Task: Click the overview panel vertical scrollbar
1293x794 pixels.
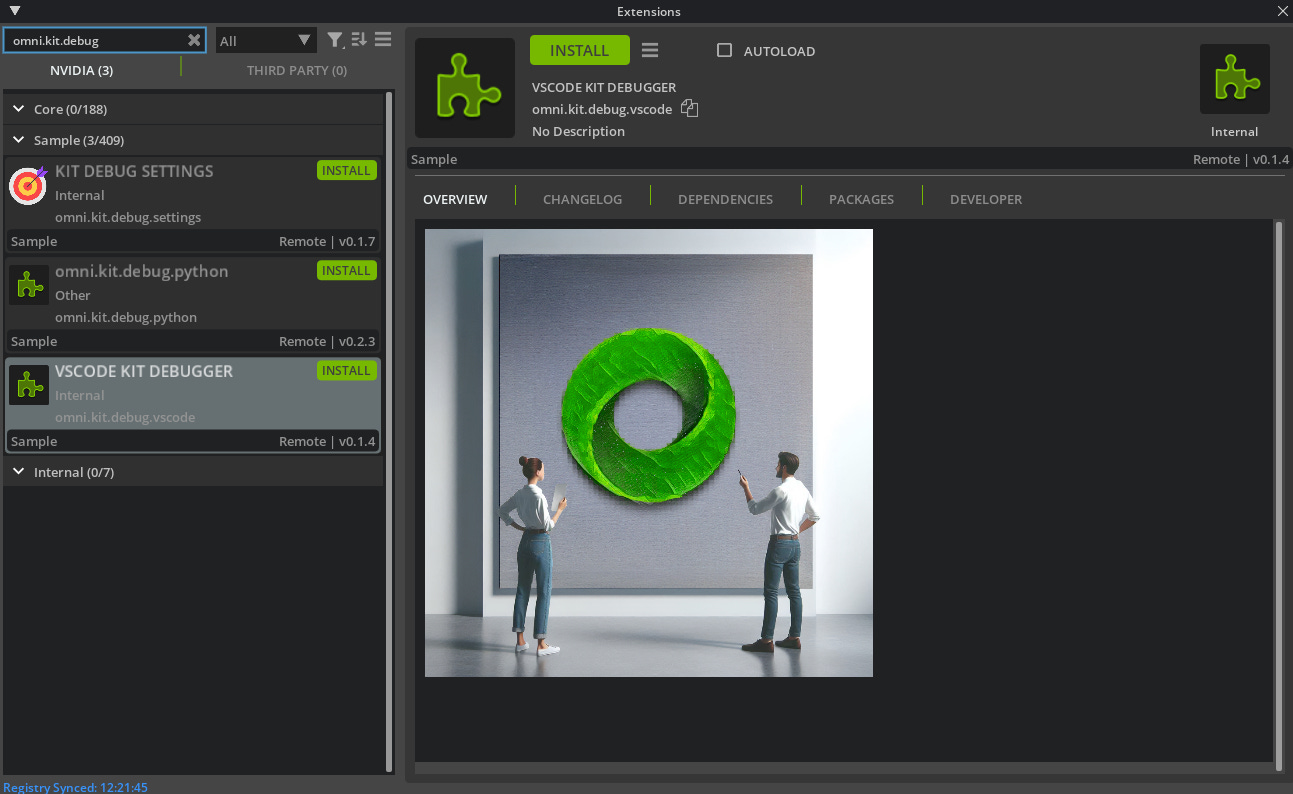Action: click(1278, 494)
